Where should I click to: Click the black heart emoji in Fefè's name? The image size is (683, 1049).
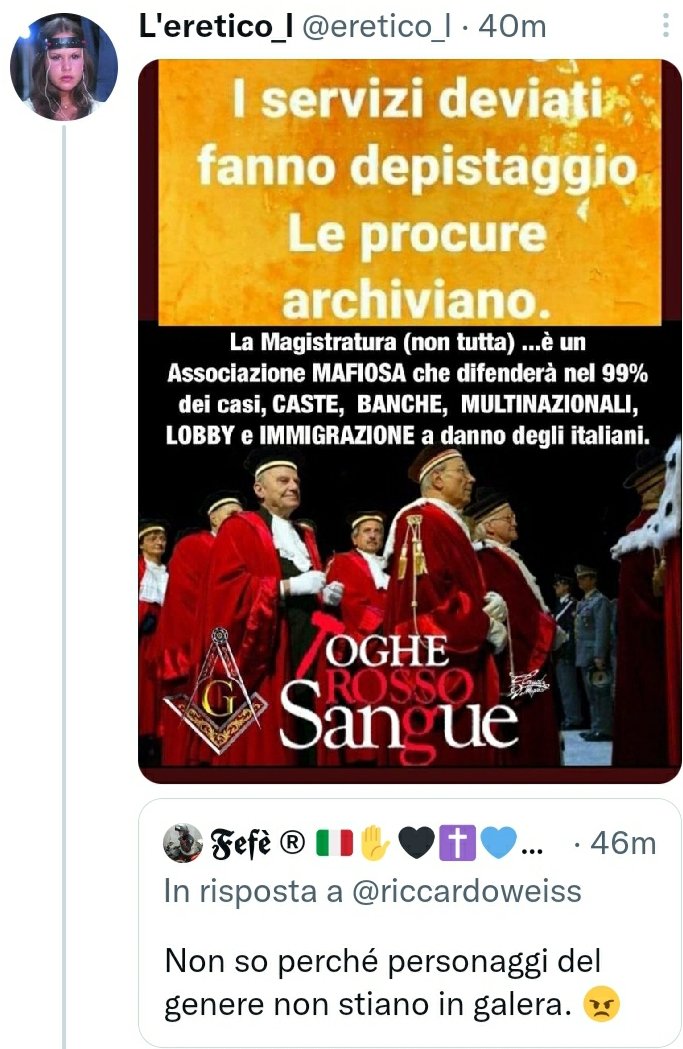(416, 843)
